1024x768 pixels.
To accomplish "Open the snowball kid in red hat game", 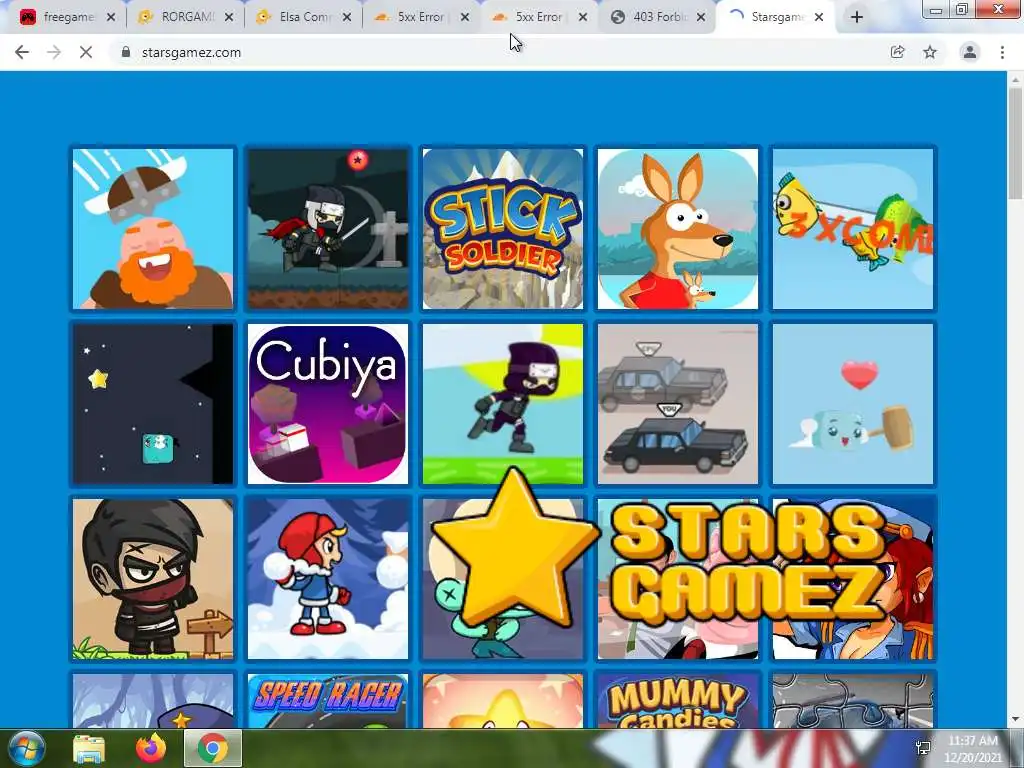I will click(x=328, y=579).
